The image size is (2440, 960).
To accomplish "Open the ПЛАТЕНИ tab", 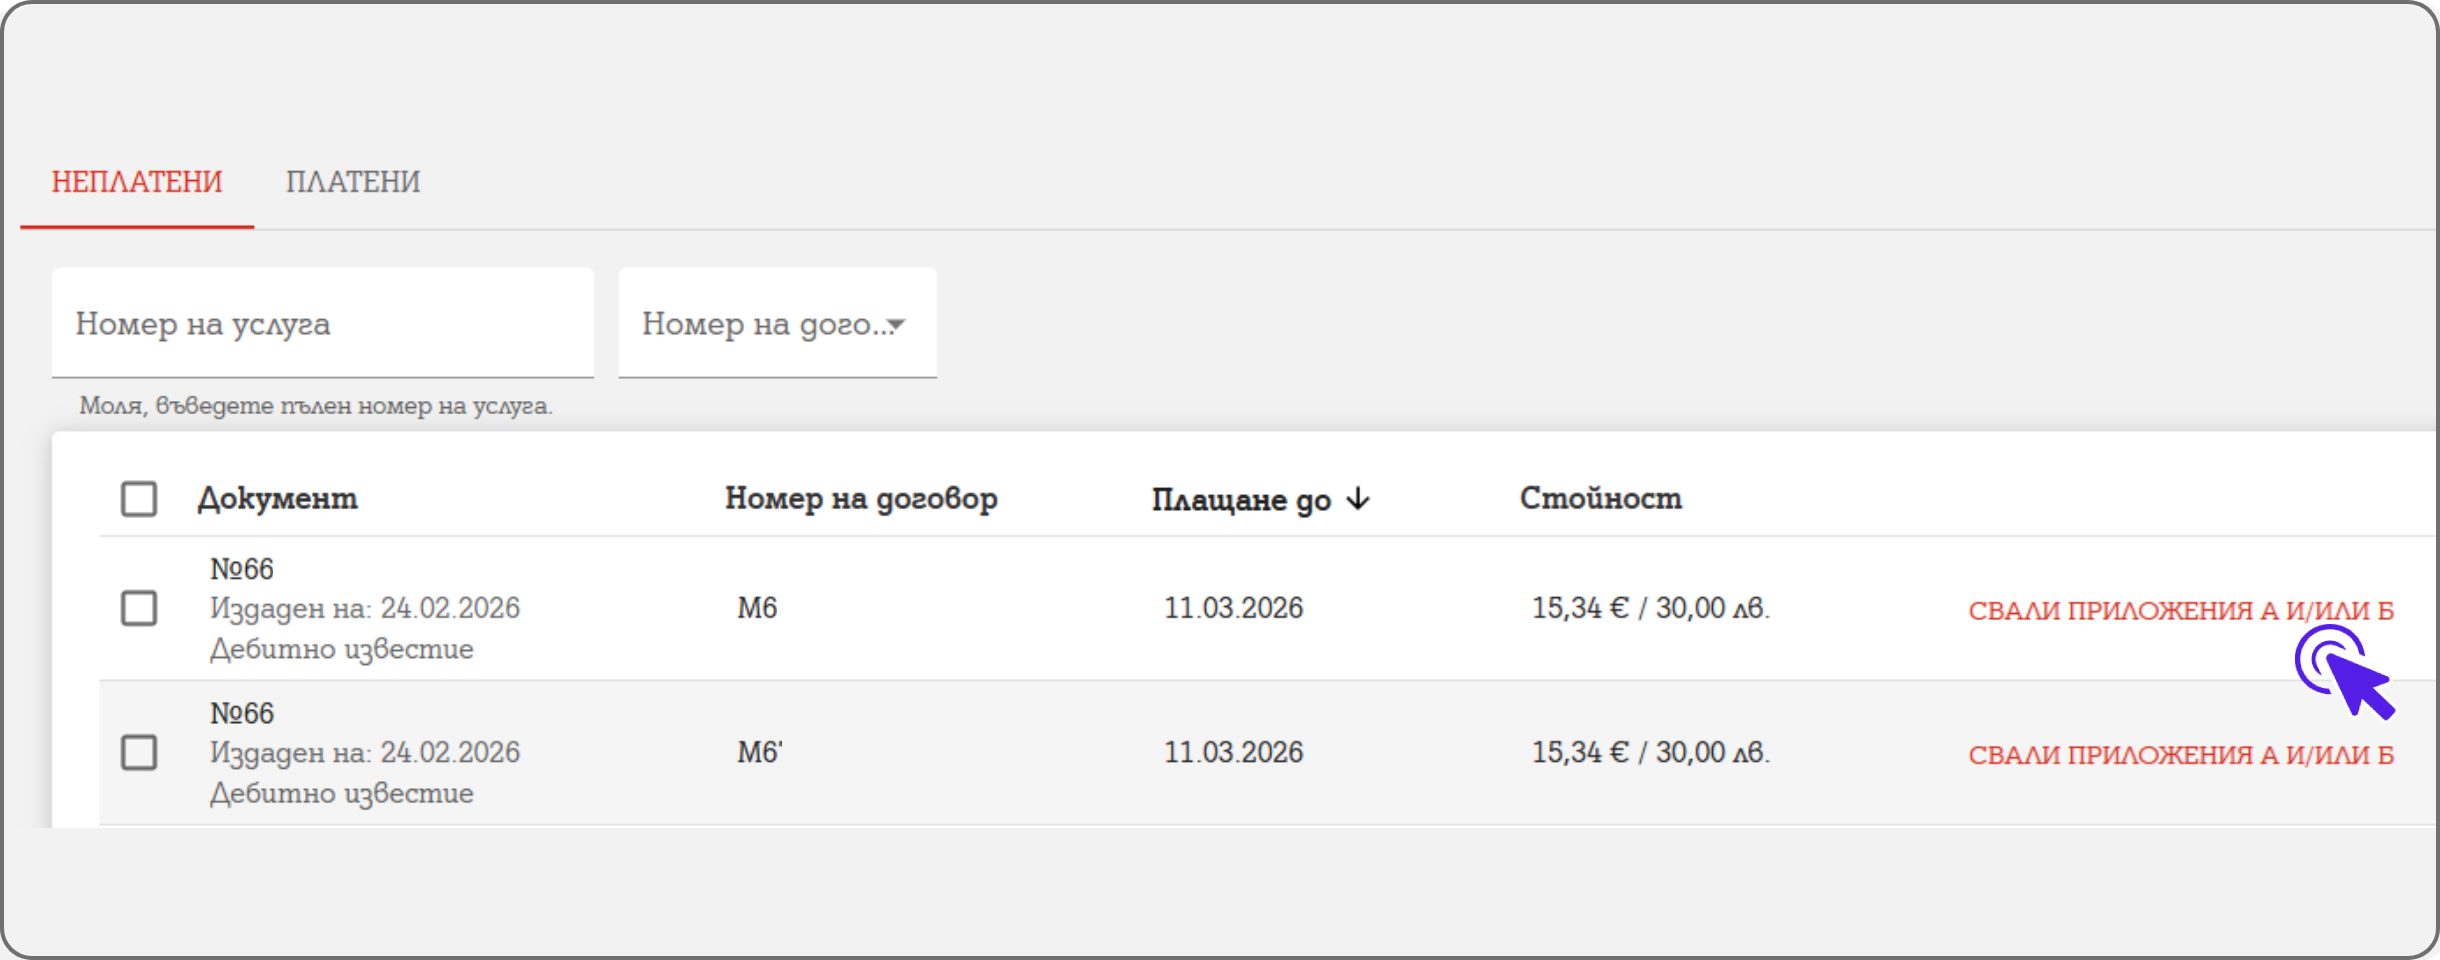I will coord(353,182).
